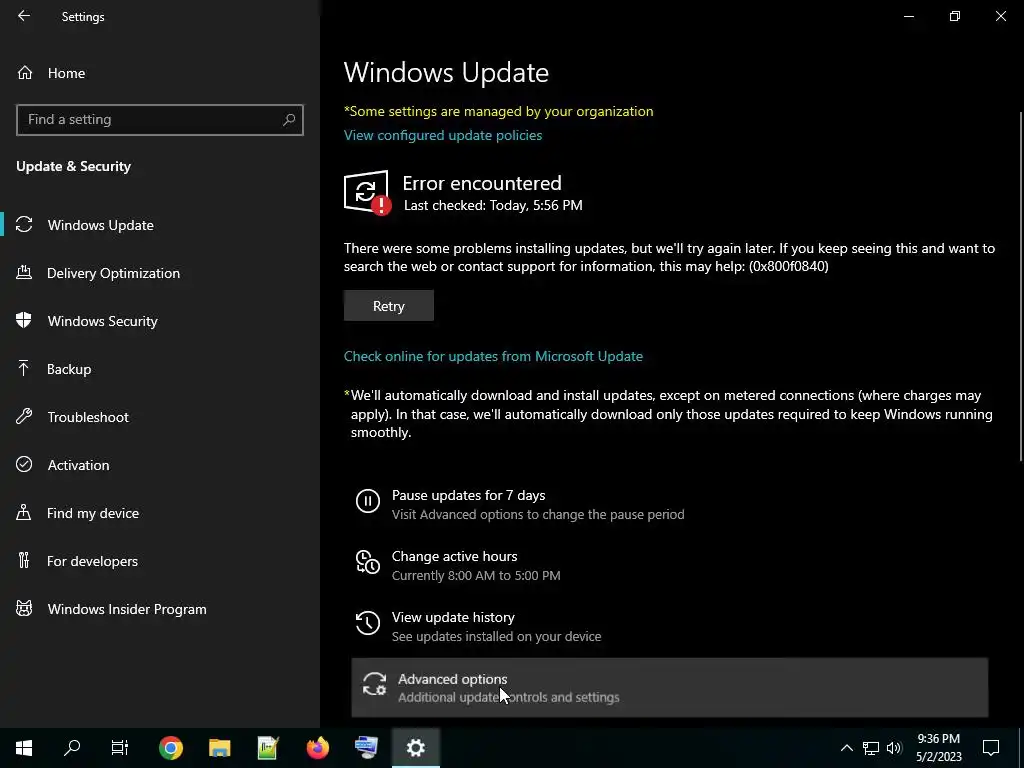
Task: Open the Notepad++ taskbar icon
Action: click(268, 748)
